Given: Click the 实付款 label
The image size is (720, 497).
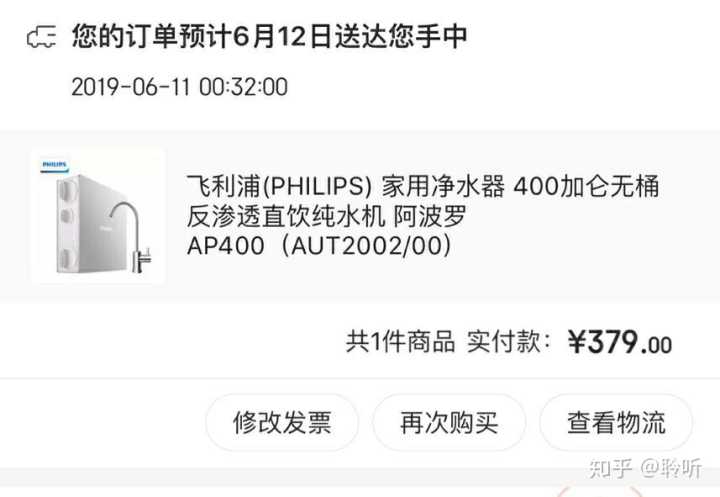Looking at the screenshot, I should click(509, 342).
